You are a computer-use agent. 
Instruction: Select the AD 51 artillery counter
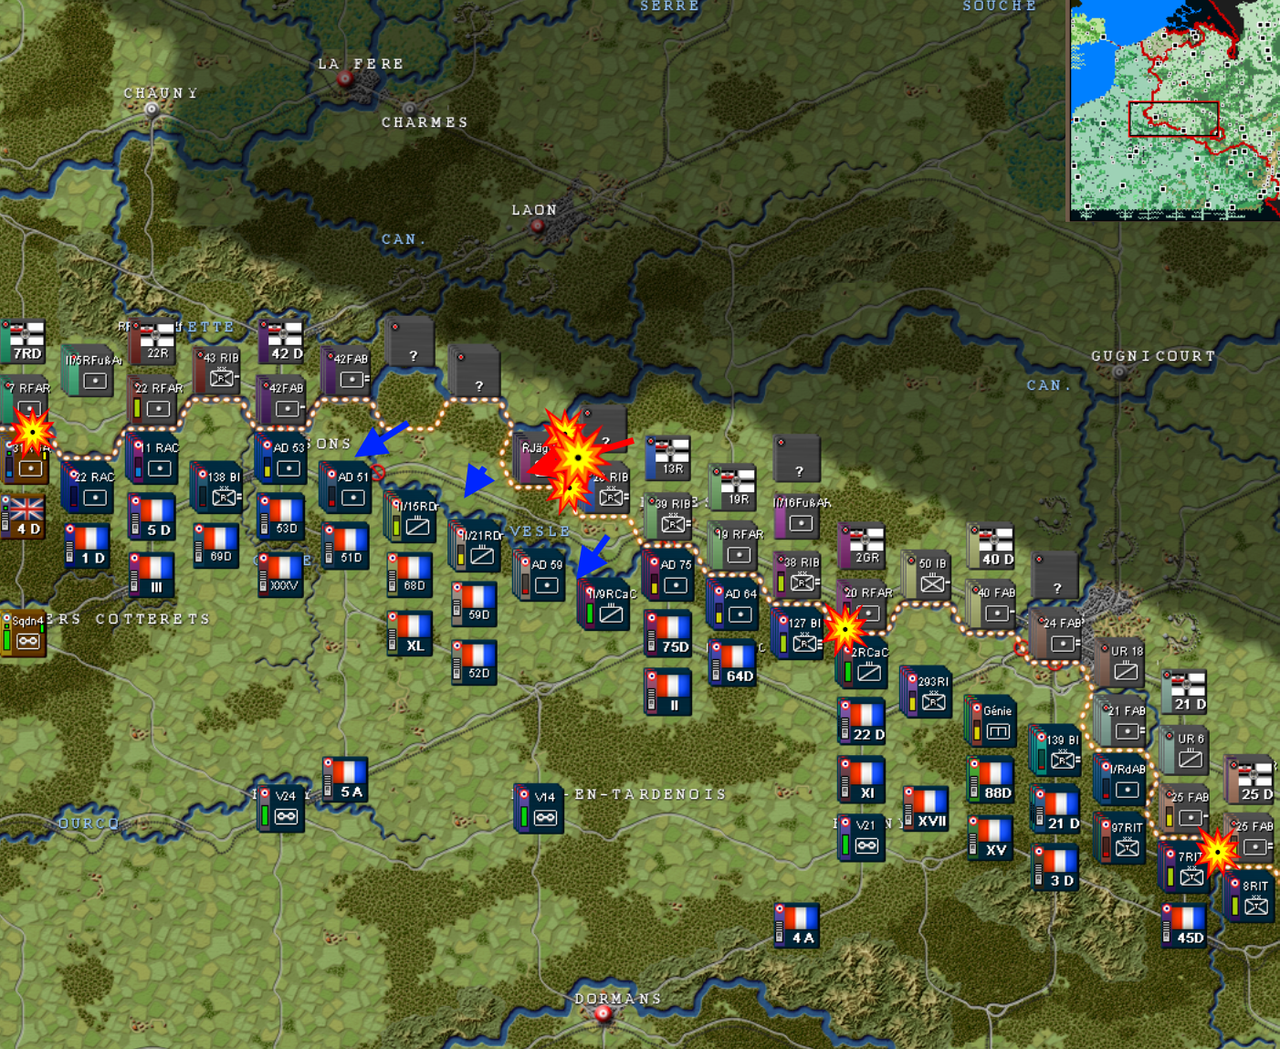[x=347, y=486]
